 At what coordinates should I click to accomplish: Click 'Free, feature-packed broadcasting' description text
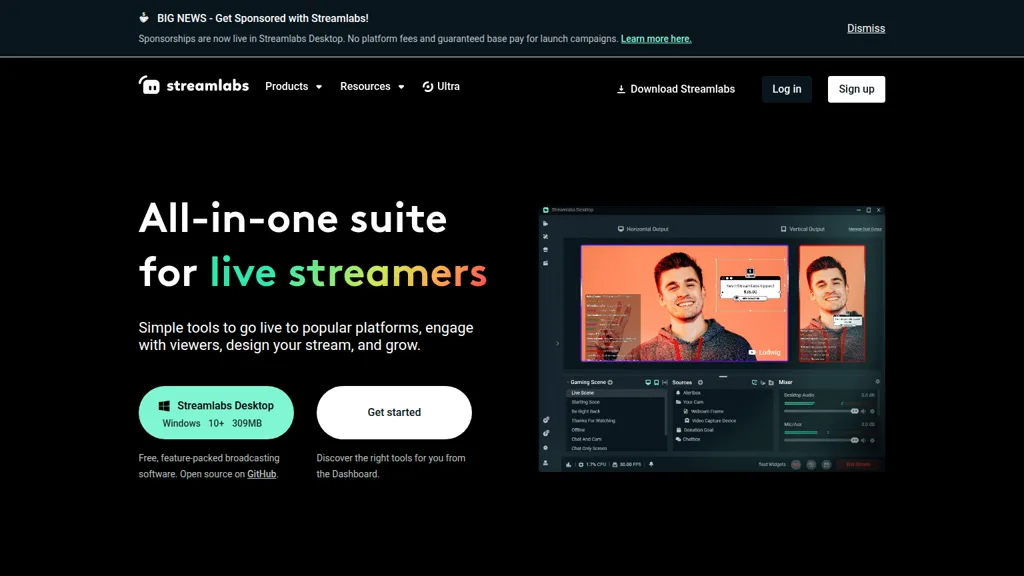click(209, 466)
